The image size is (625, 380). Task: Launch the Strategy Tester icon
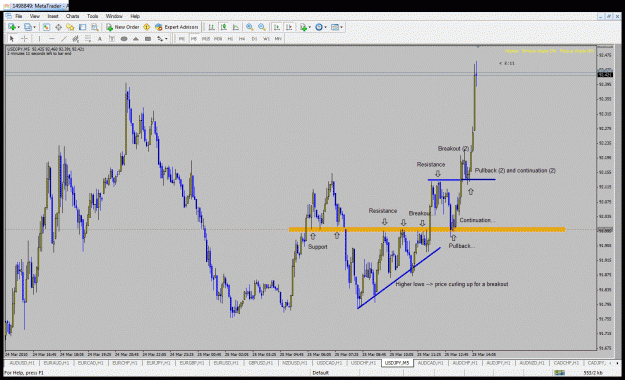coord(94,27)
